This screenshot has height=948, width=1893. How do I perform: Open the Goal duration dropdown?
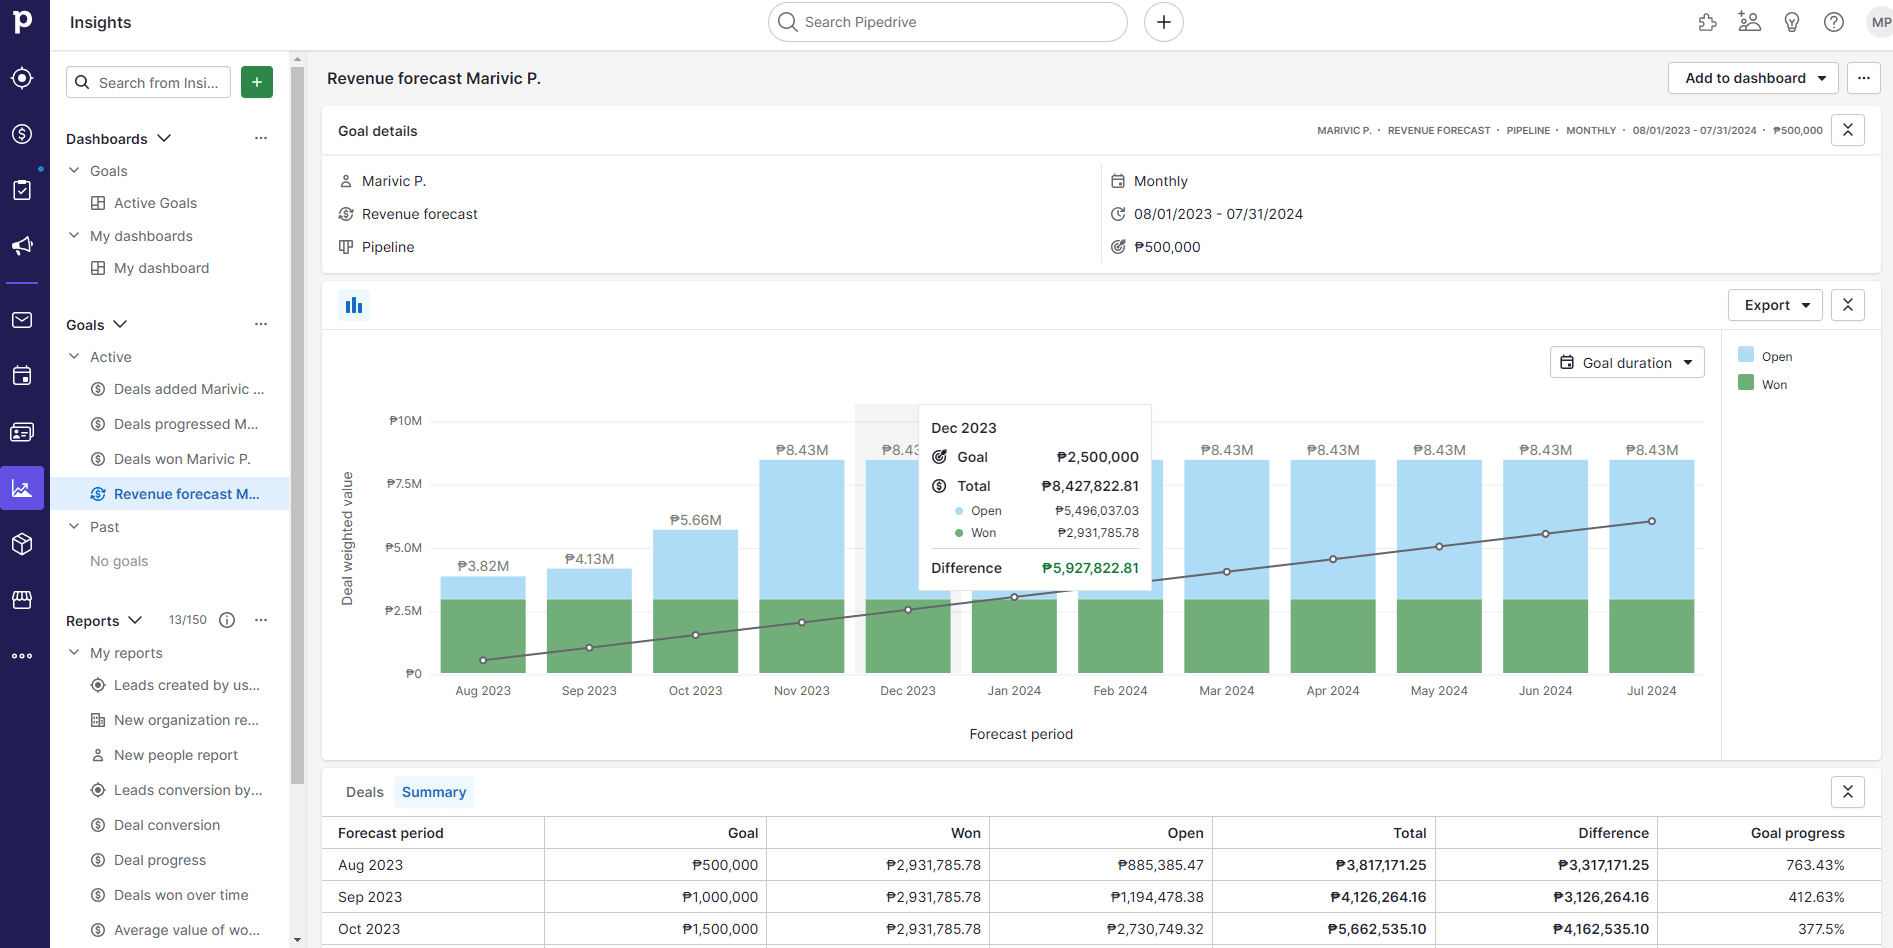1627,362
